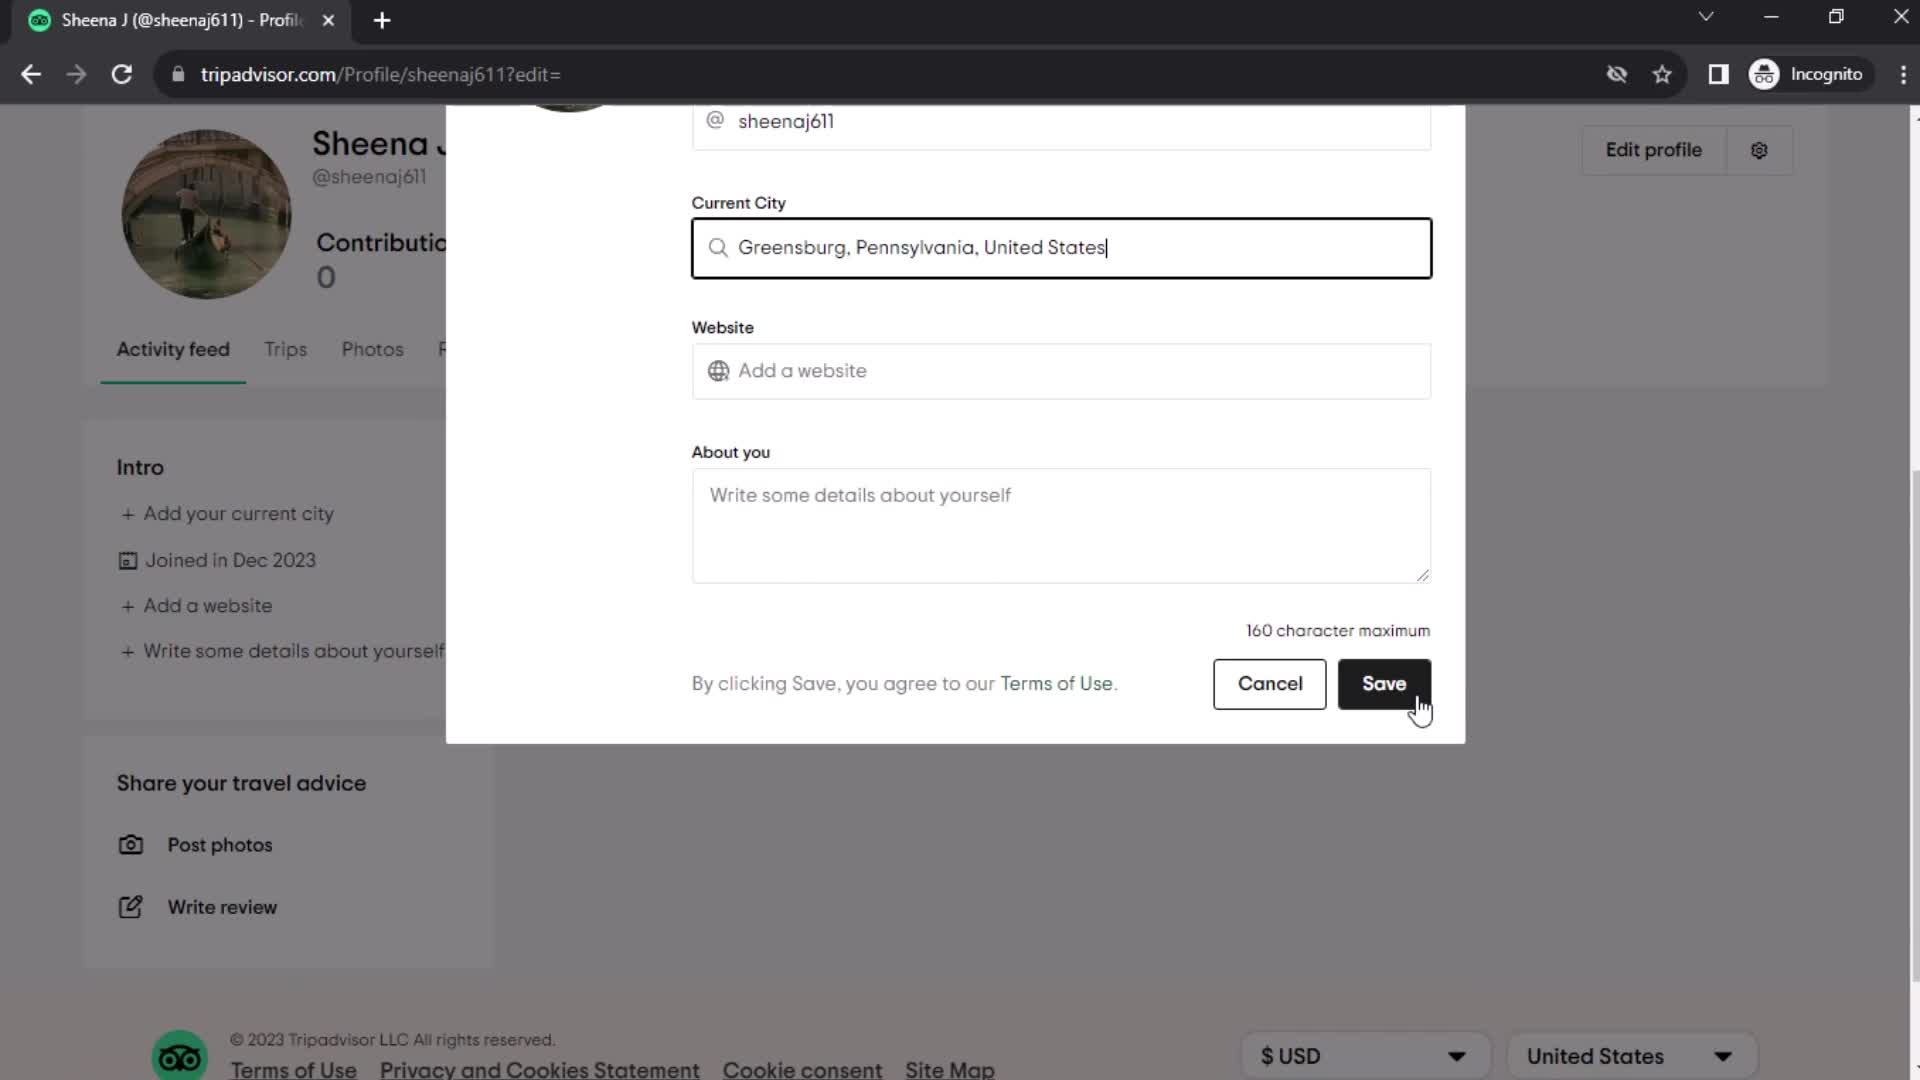Click the Edit profile button
This screenshot has height=1080, width=1920.
[x=1654, y=149]
